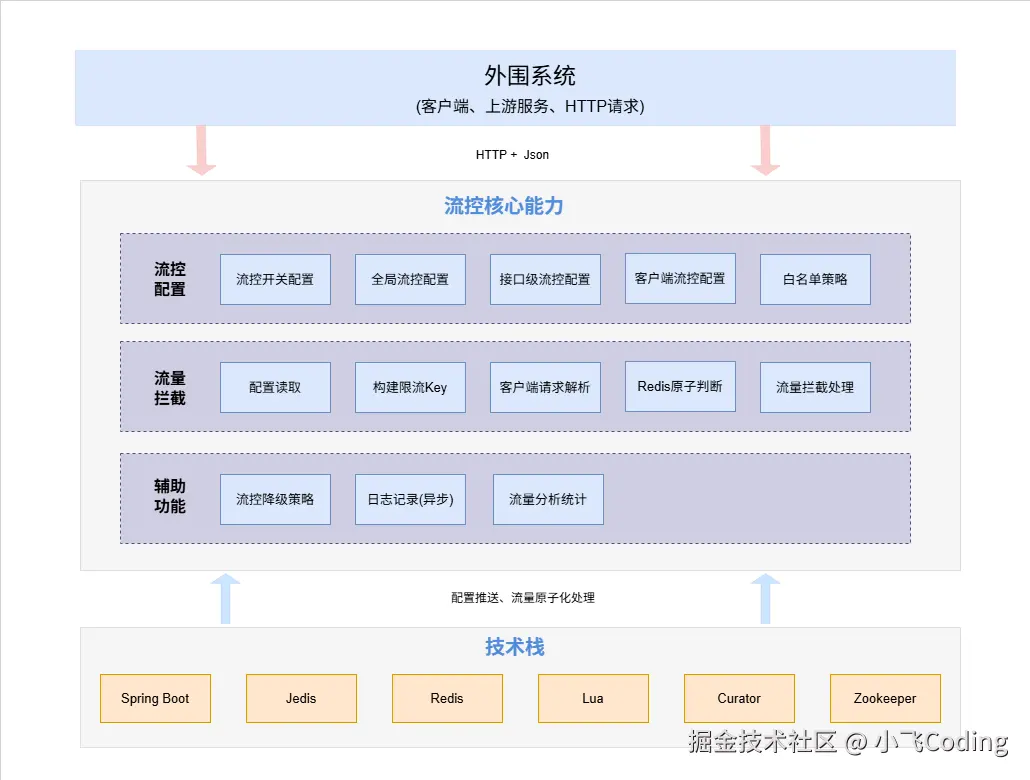
Task: Select the Redis原子判断 module
Action: click(680, 387)
